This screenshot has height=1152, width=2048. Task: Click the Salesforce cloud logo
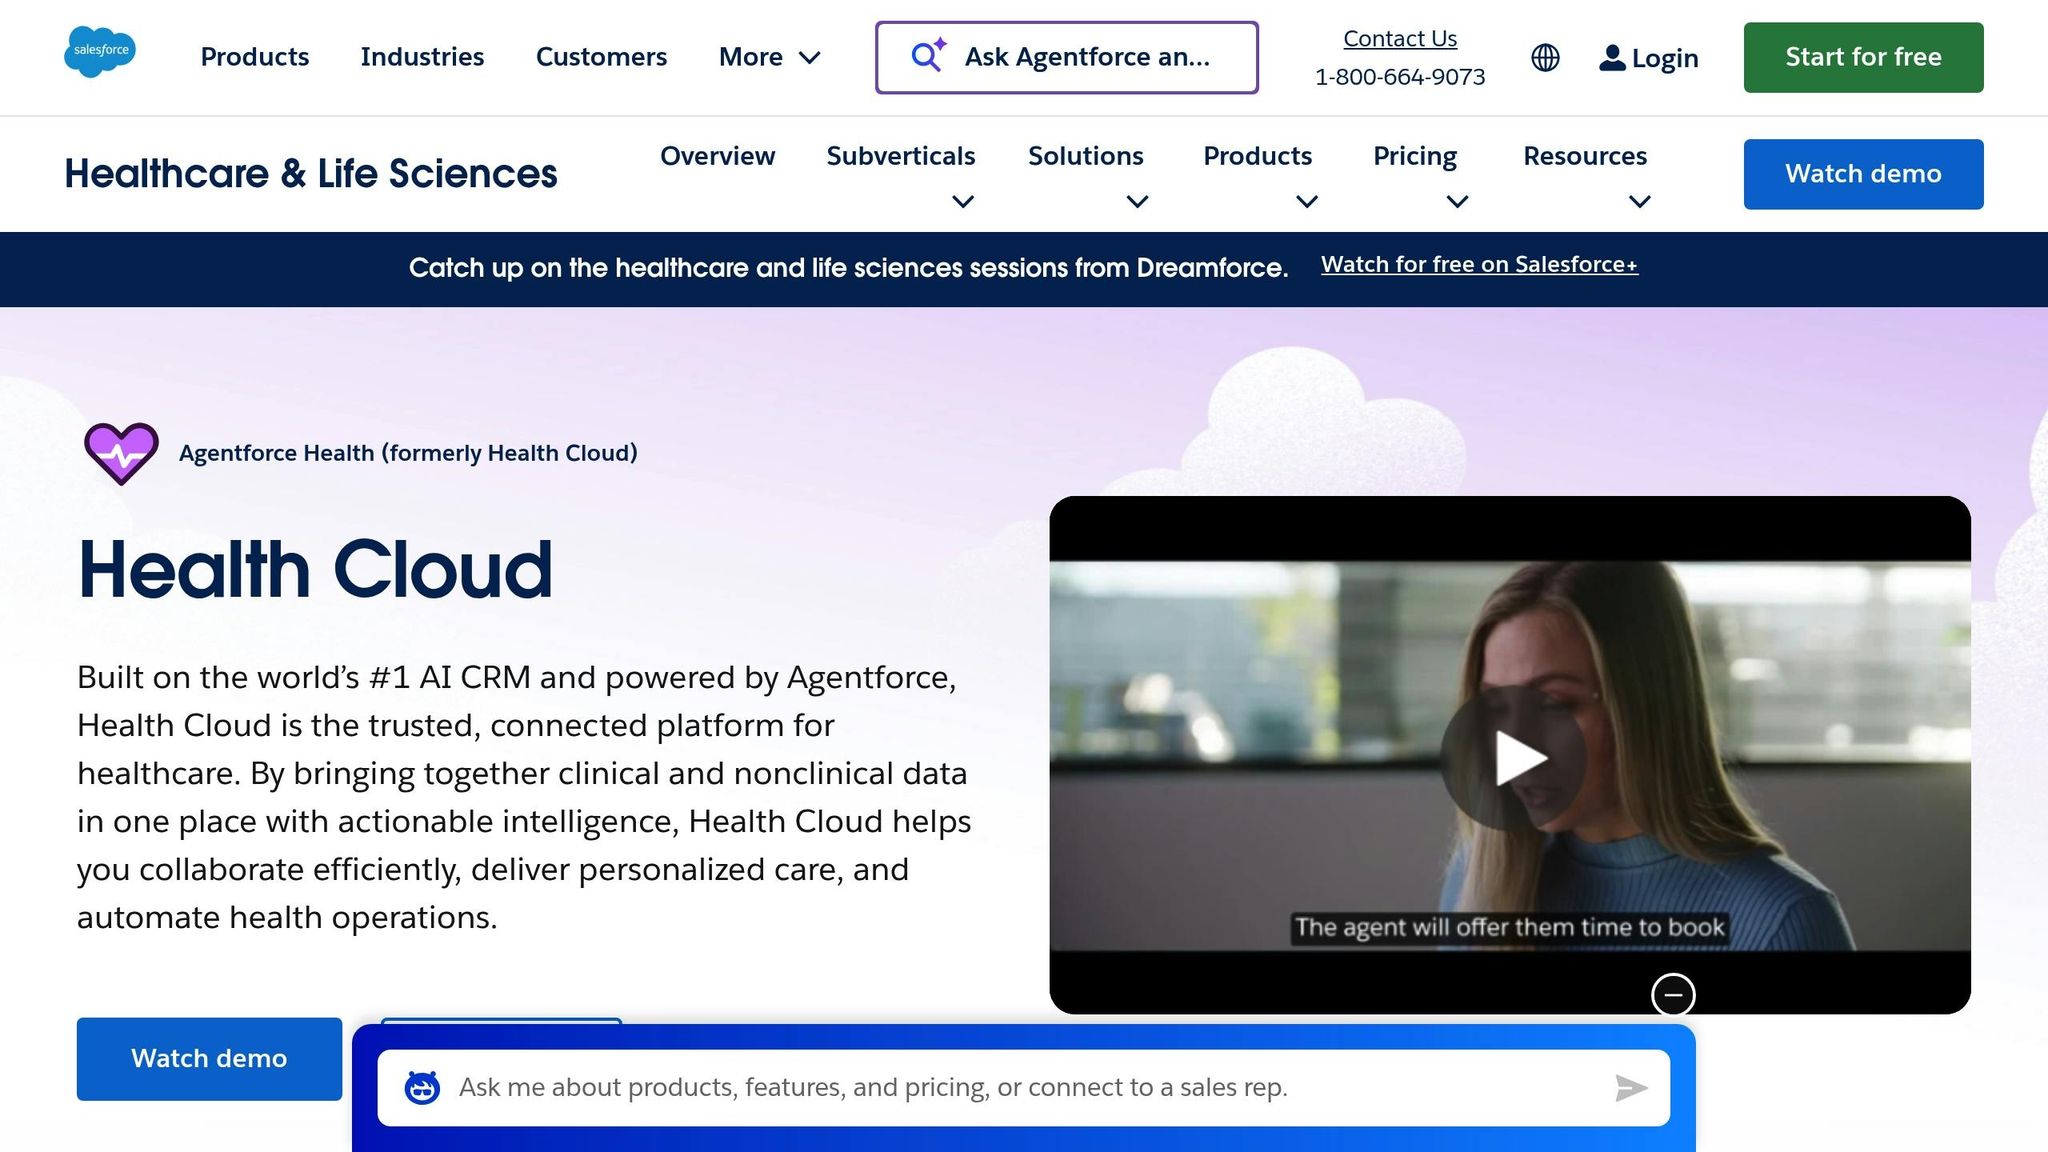(x=100, y=52)
